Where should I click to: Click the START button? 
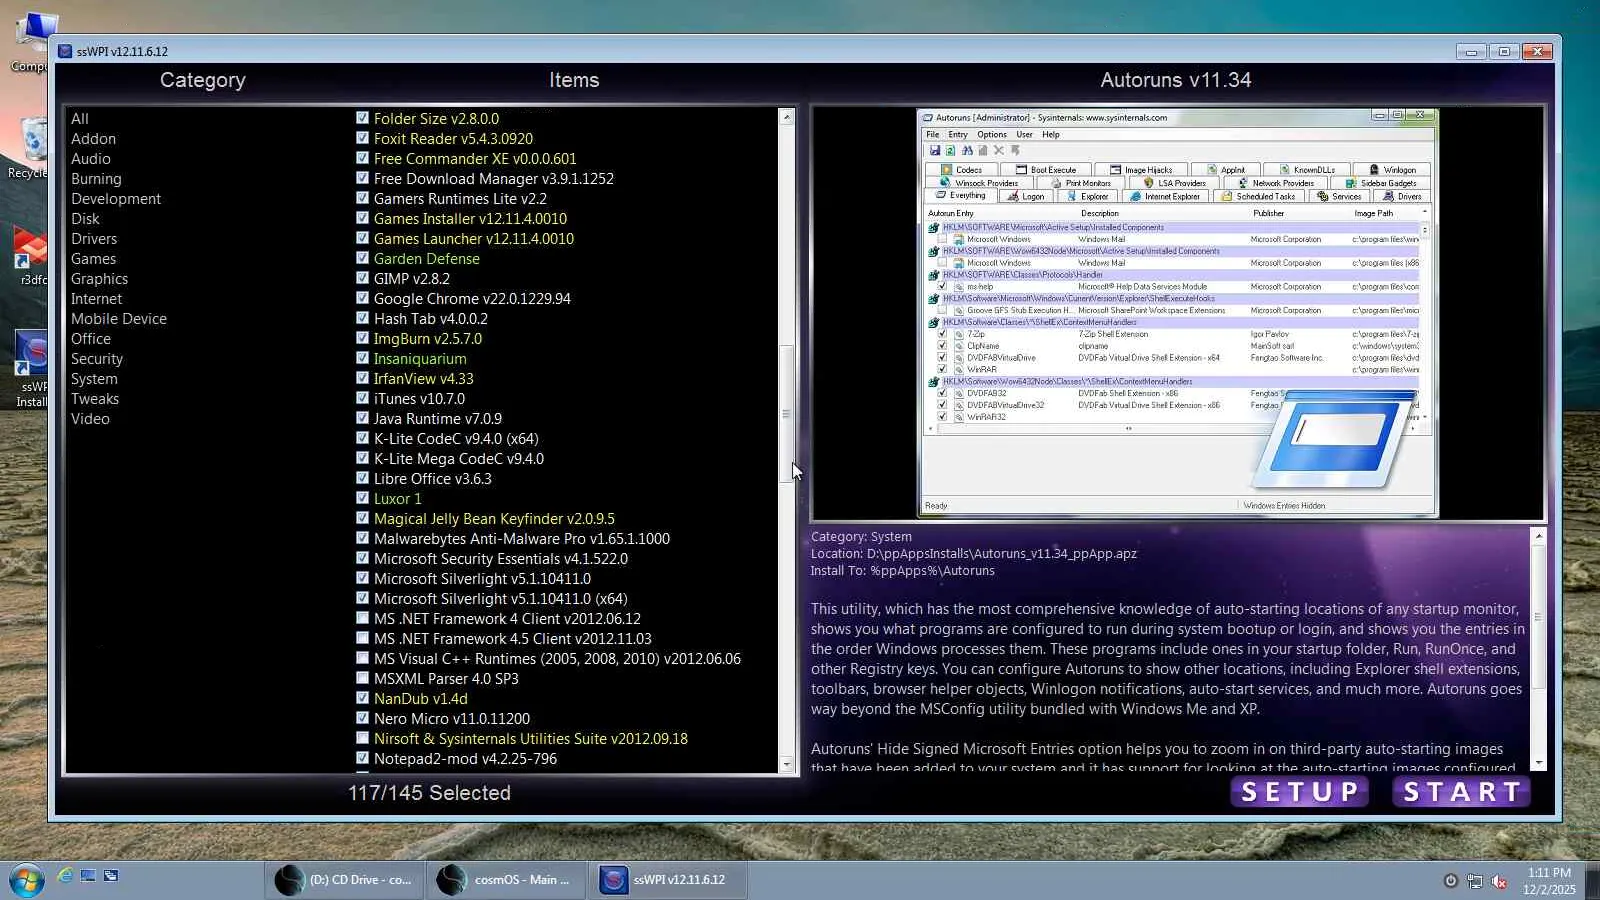(1462, 792)
